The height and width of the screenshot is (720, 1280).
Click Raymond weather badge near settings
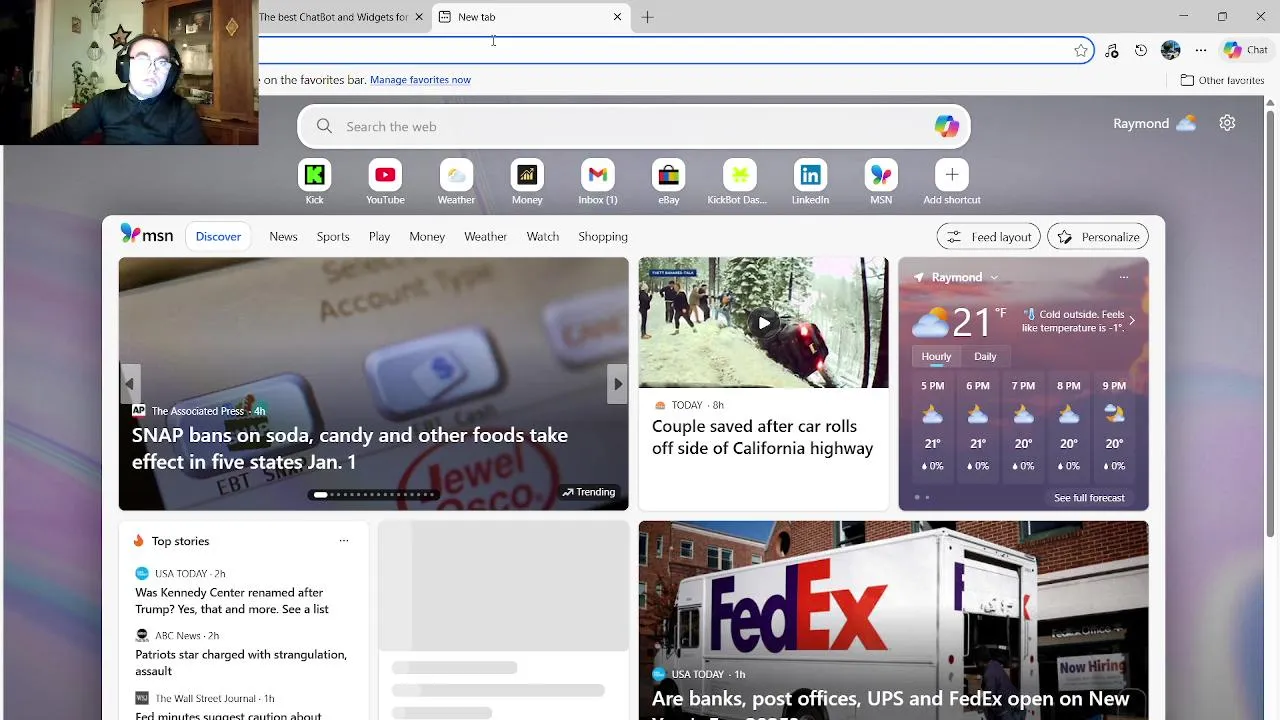pyautogui.click(x=1155, y=123)
